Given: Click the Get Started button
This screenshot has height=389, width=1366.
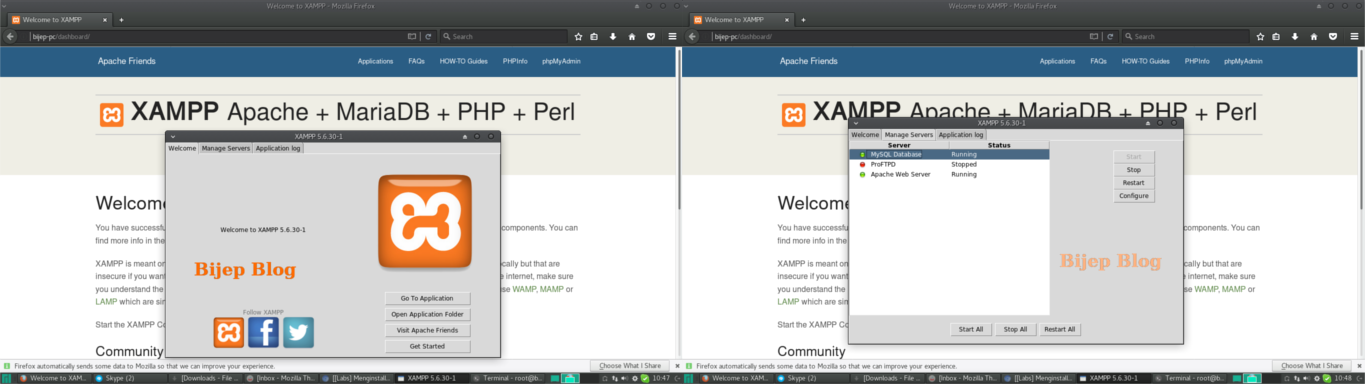Looking at the screenshot, I should pyautogui.click(x=427, y=346).
